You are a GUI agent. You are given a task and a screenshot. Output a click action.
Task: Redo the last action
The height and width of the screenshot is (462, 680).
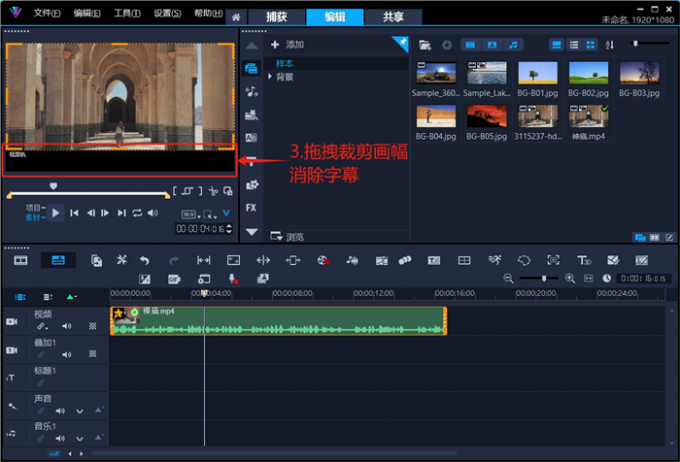coord(174,260)
